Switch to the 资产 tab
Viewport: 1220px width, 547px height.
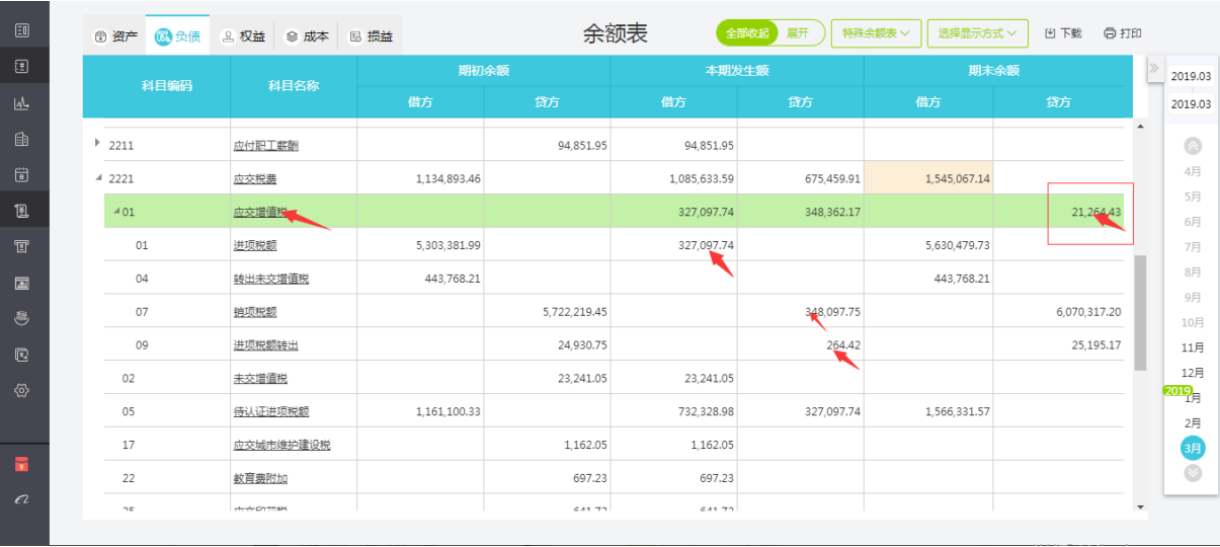tap(115, 37)
